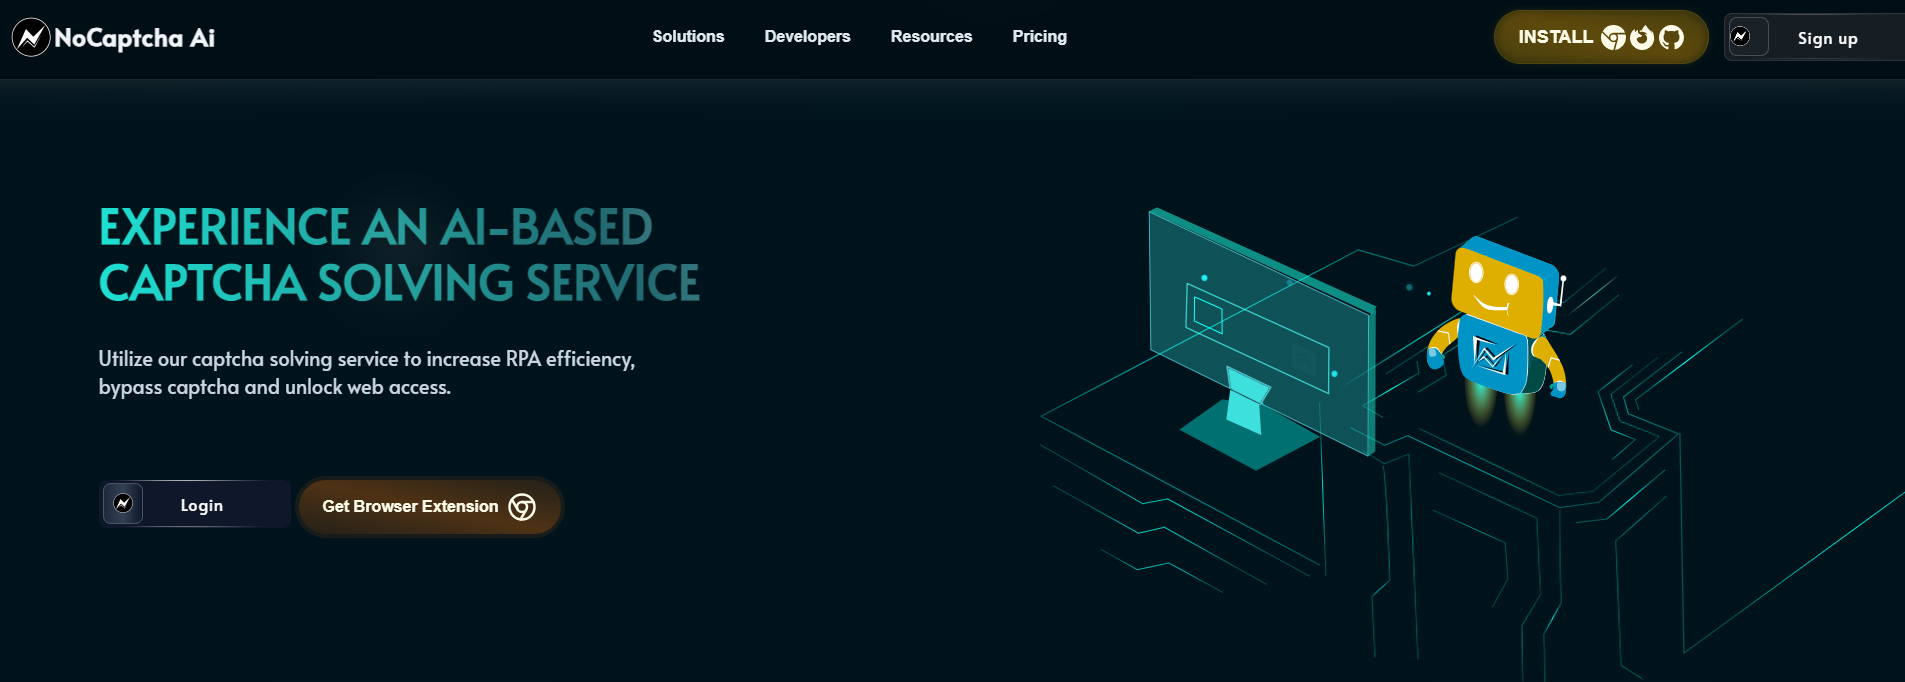Click the text "bypass captcha and unlock web access."
Screen dimensions: 1905x682
(x=275, y=387)
